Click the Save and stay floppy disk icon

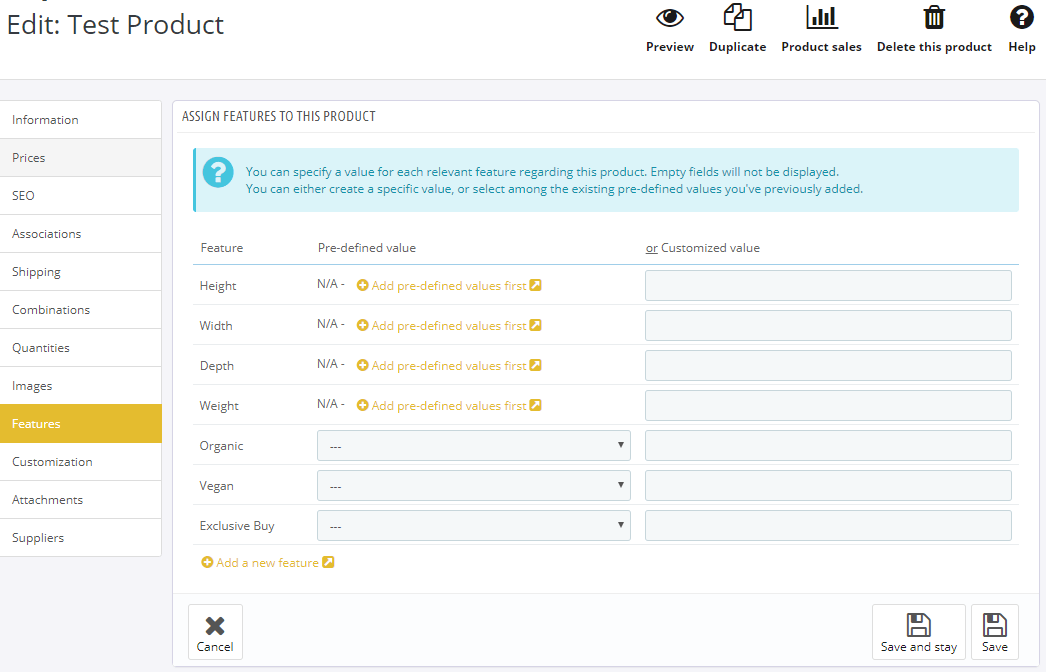pyautogui.click(x=919, y=625)
